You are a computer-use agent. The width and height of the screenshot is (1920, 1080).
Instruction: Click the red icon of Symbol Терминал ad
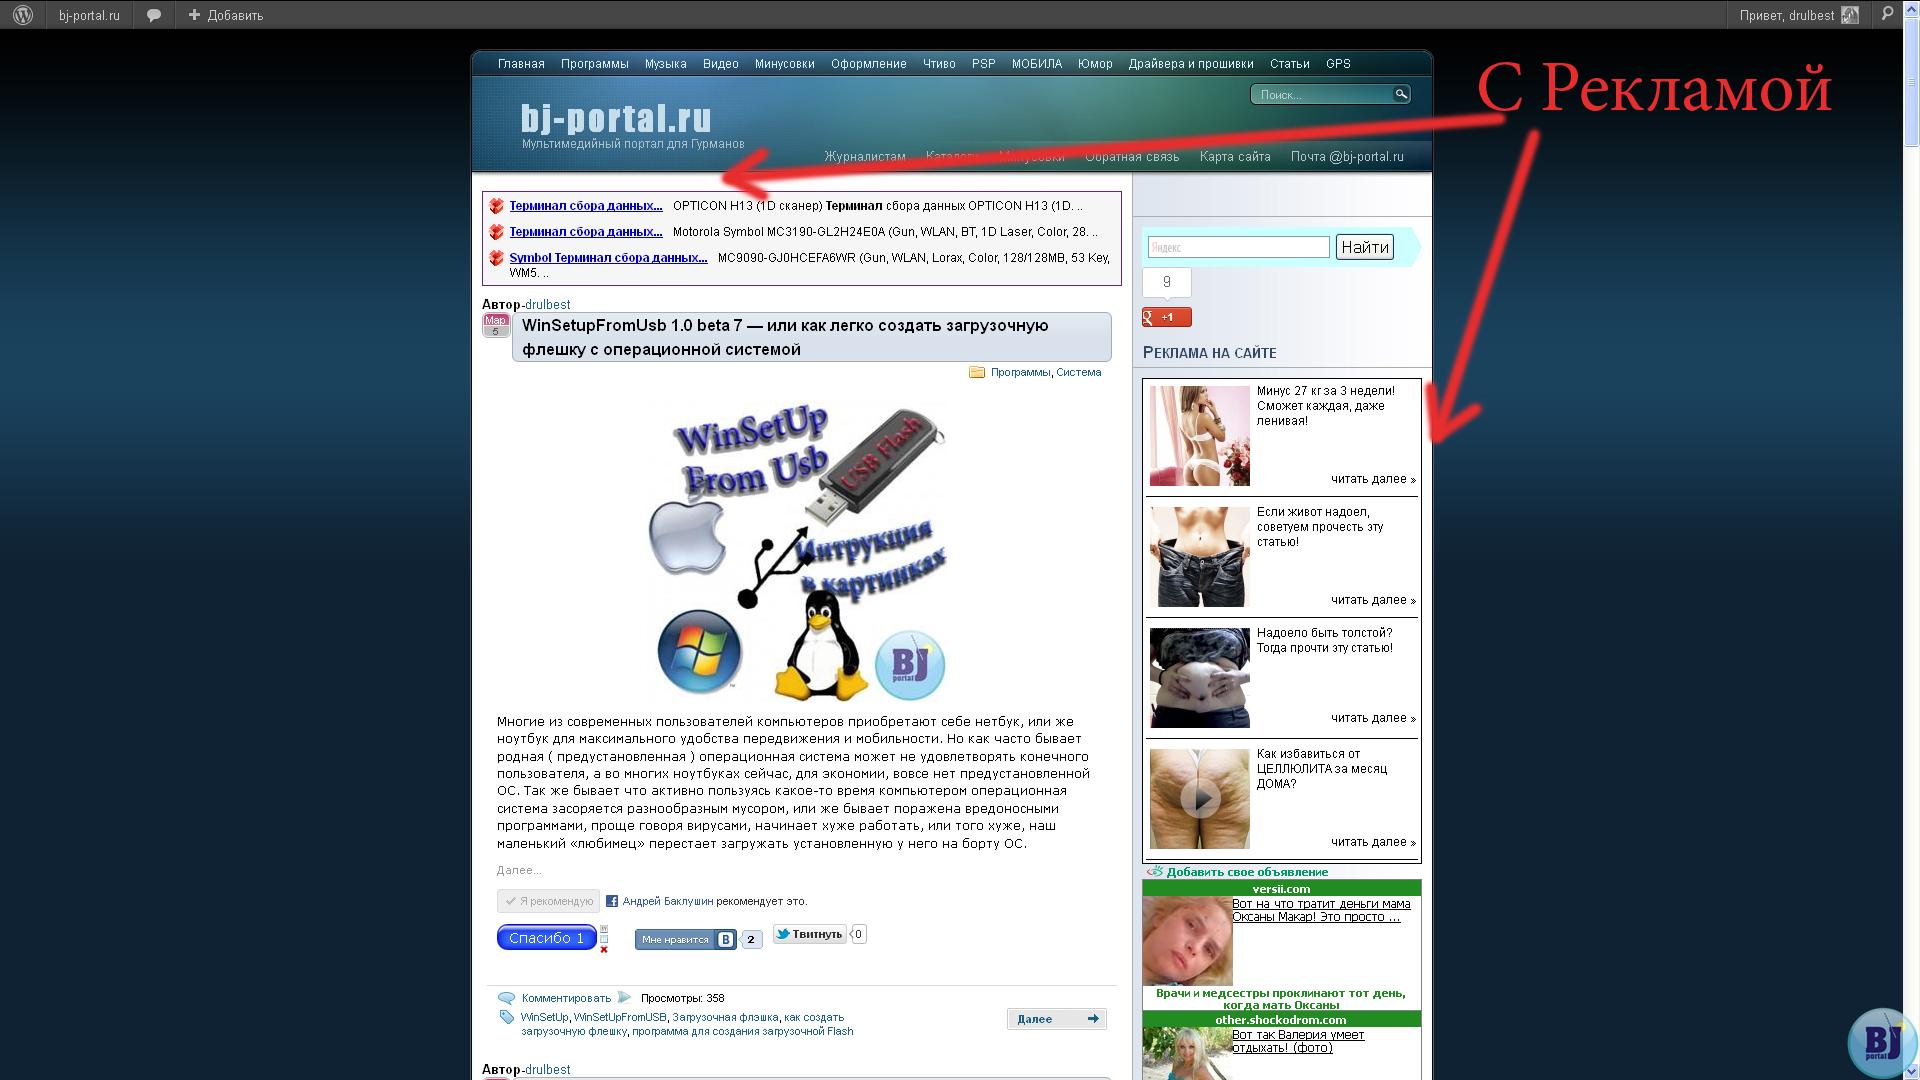point(496,258)
